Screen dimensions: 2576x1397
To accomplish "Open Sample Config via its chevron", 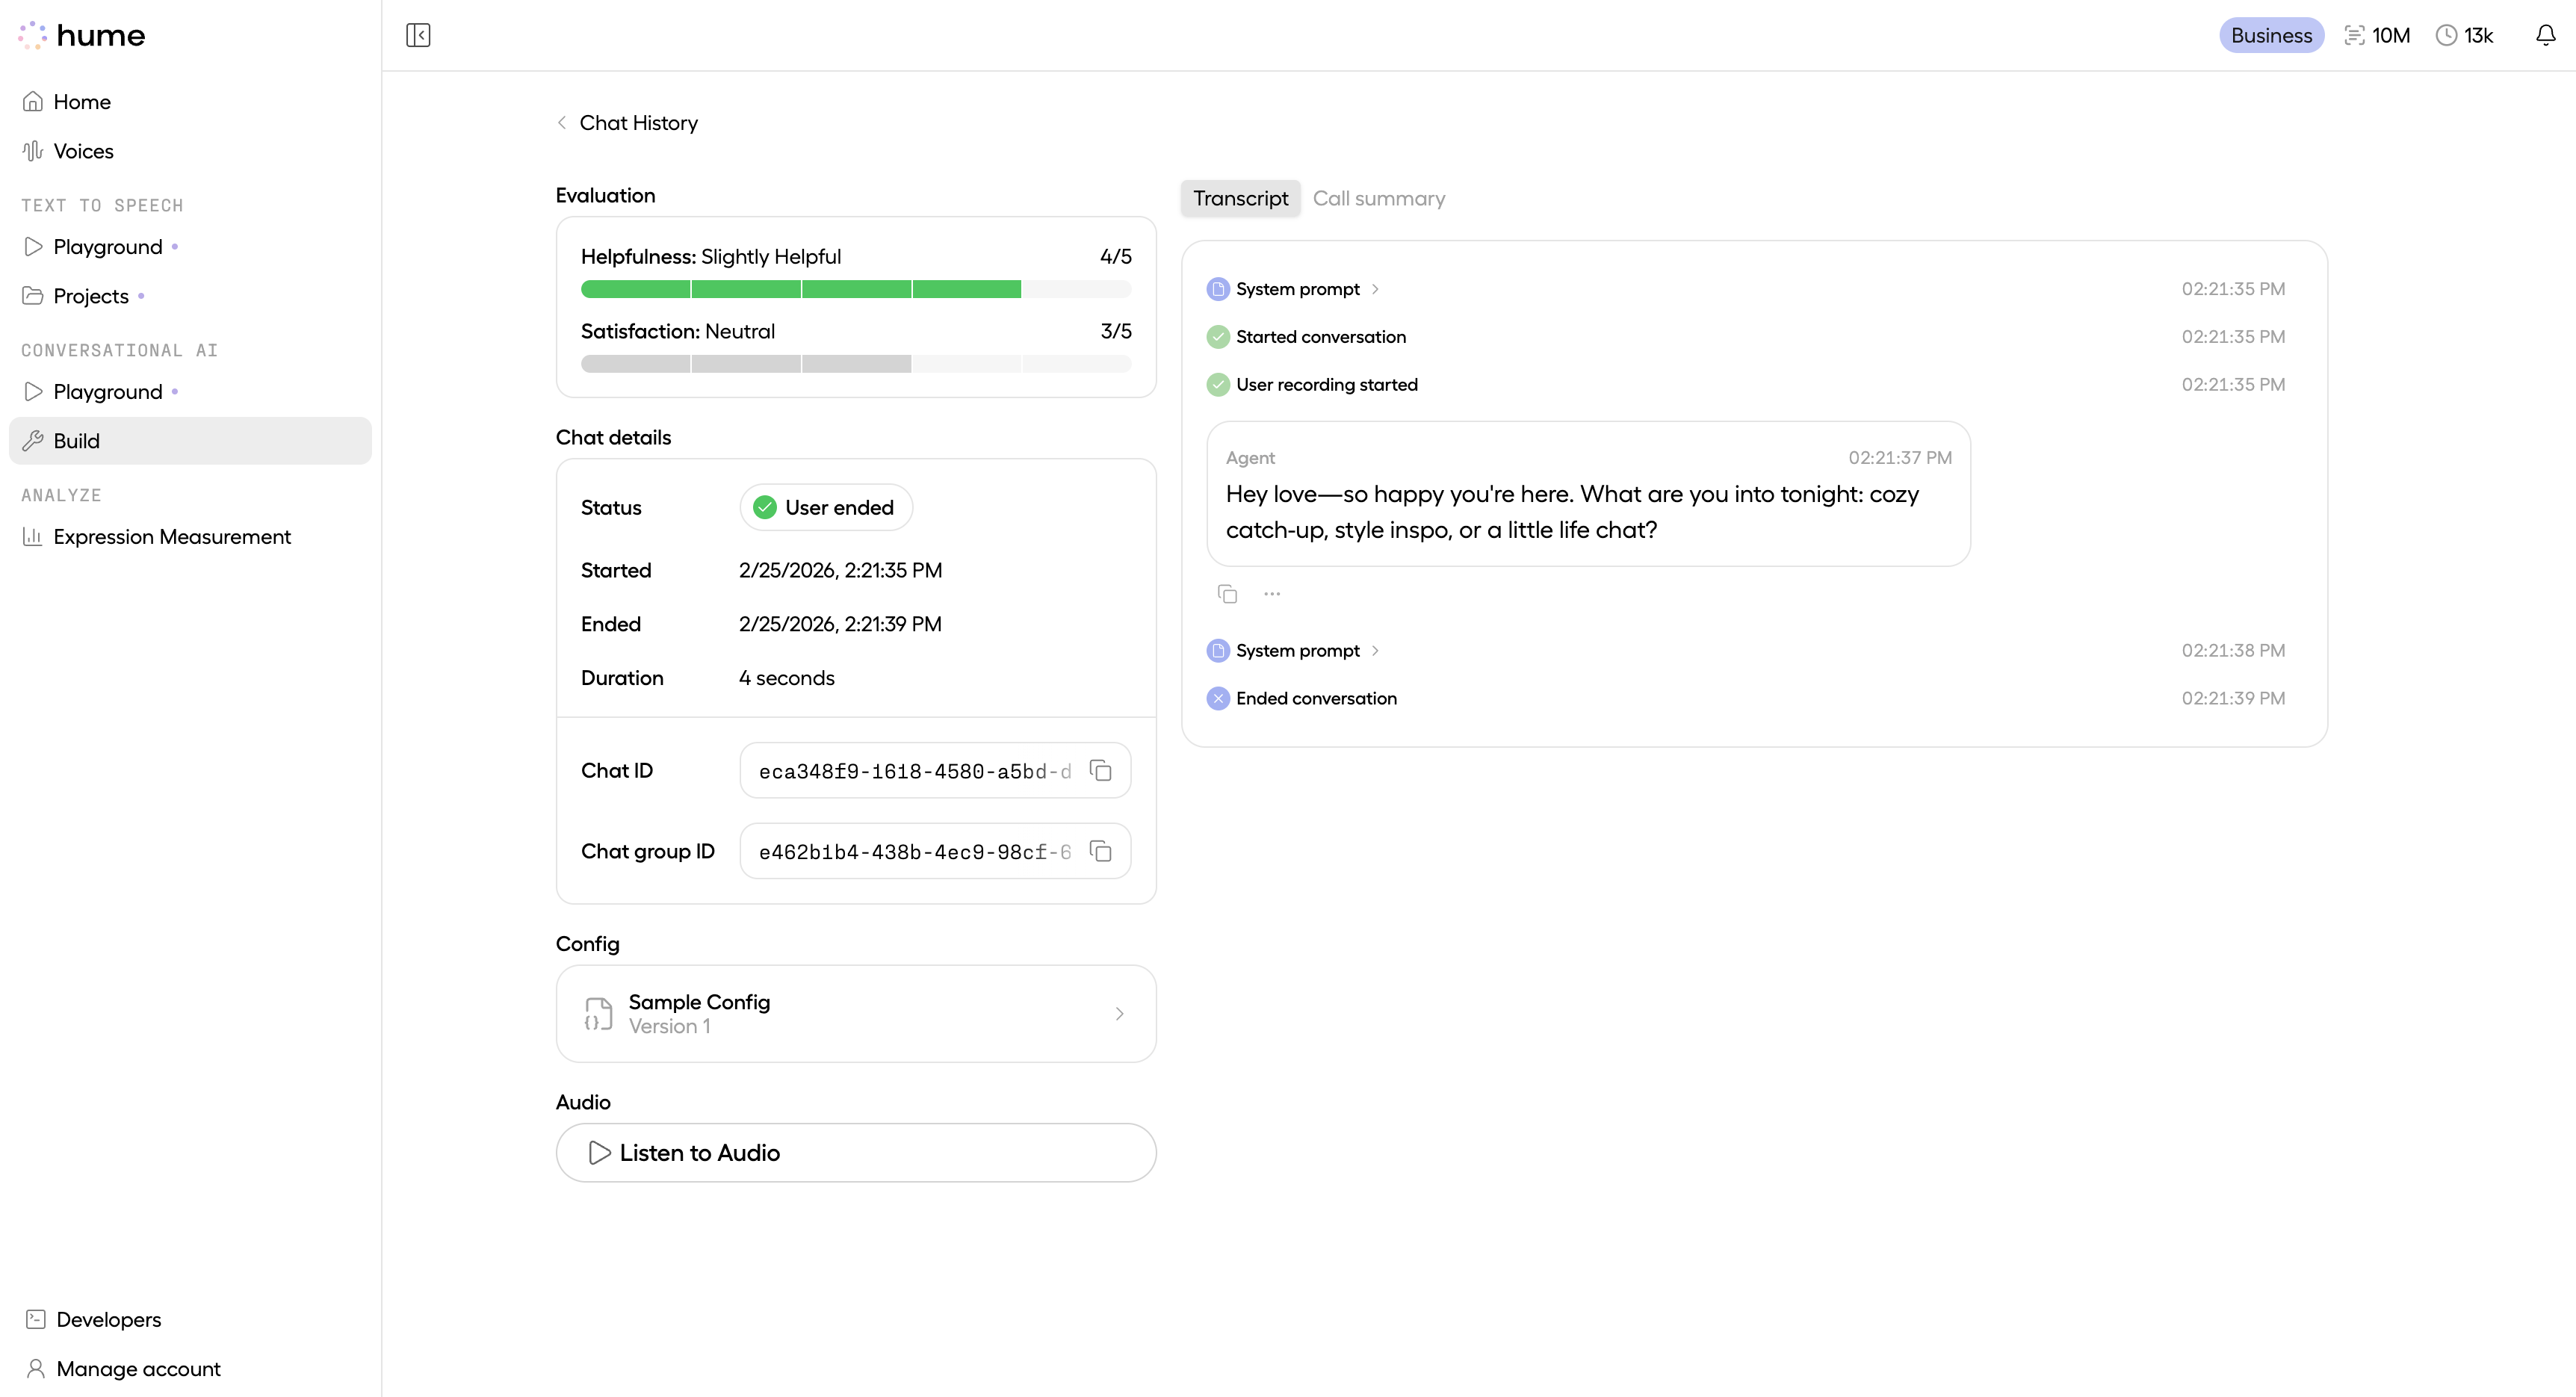I will (x=1120, y=1013).
